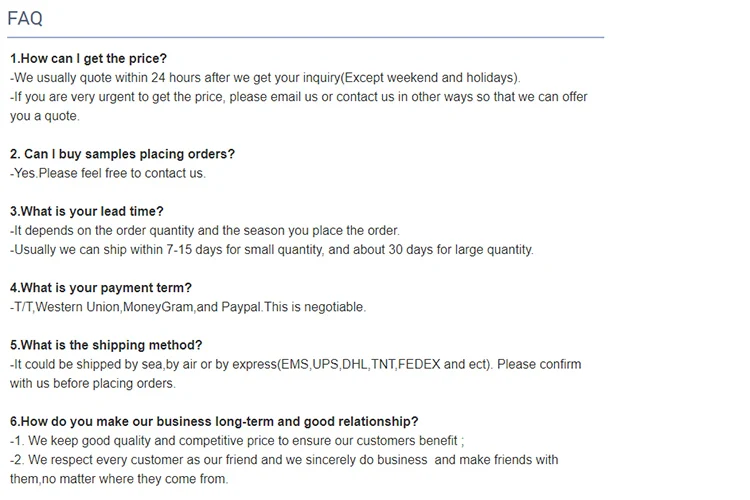The image size is (750, 500).
Task: Click the line about respecting every customer
Action: (x=284, y=460)
